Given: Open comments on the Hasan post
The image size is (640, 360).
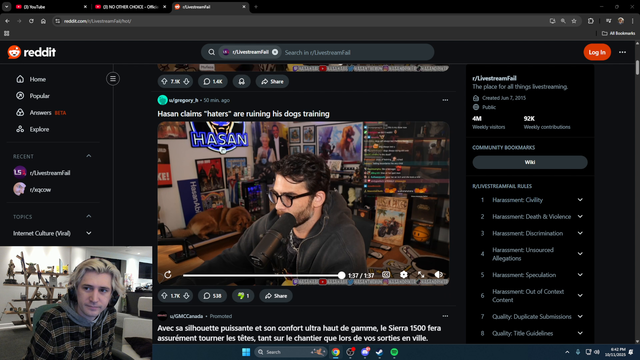Looking at the screenshot, I should coord(212,296).
